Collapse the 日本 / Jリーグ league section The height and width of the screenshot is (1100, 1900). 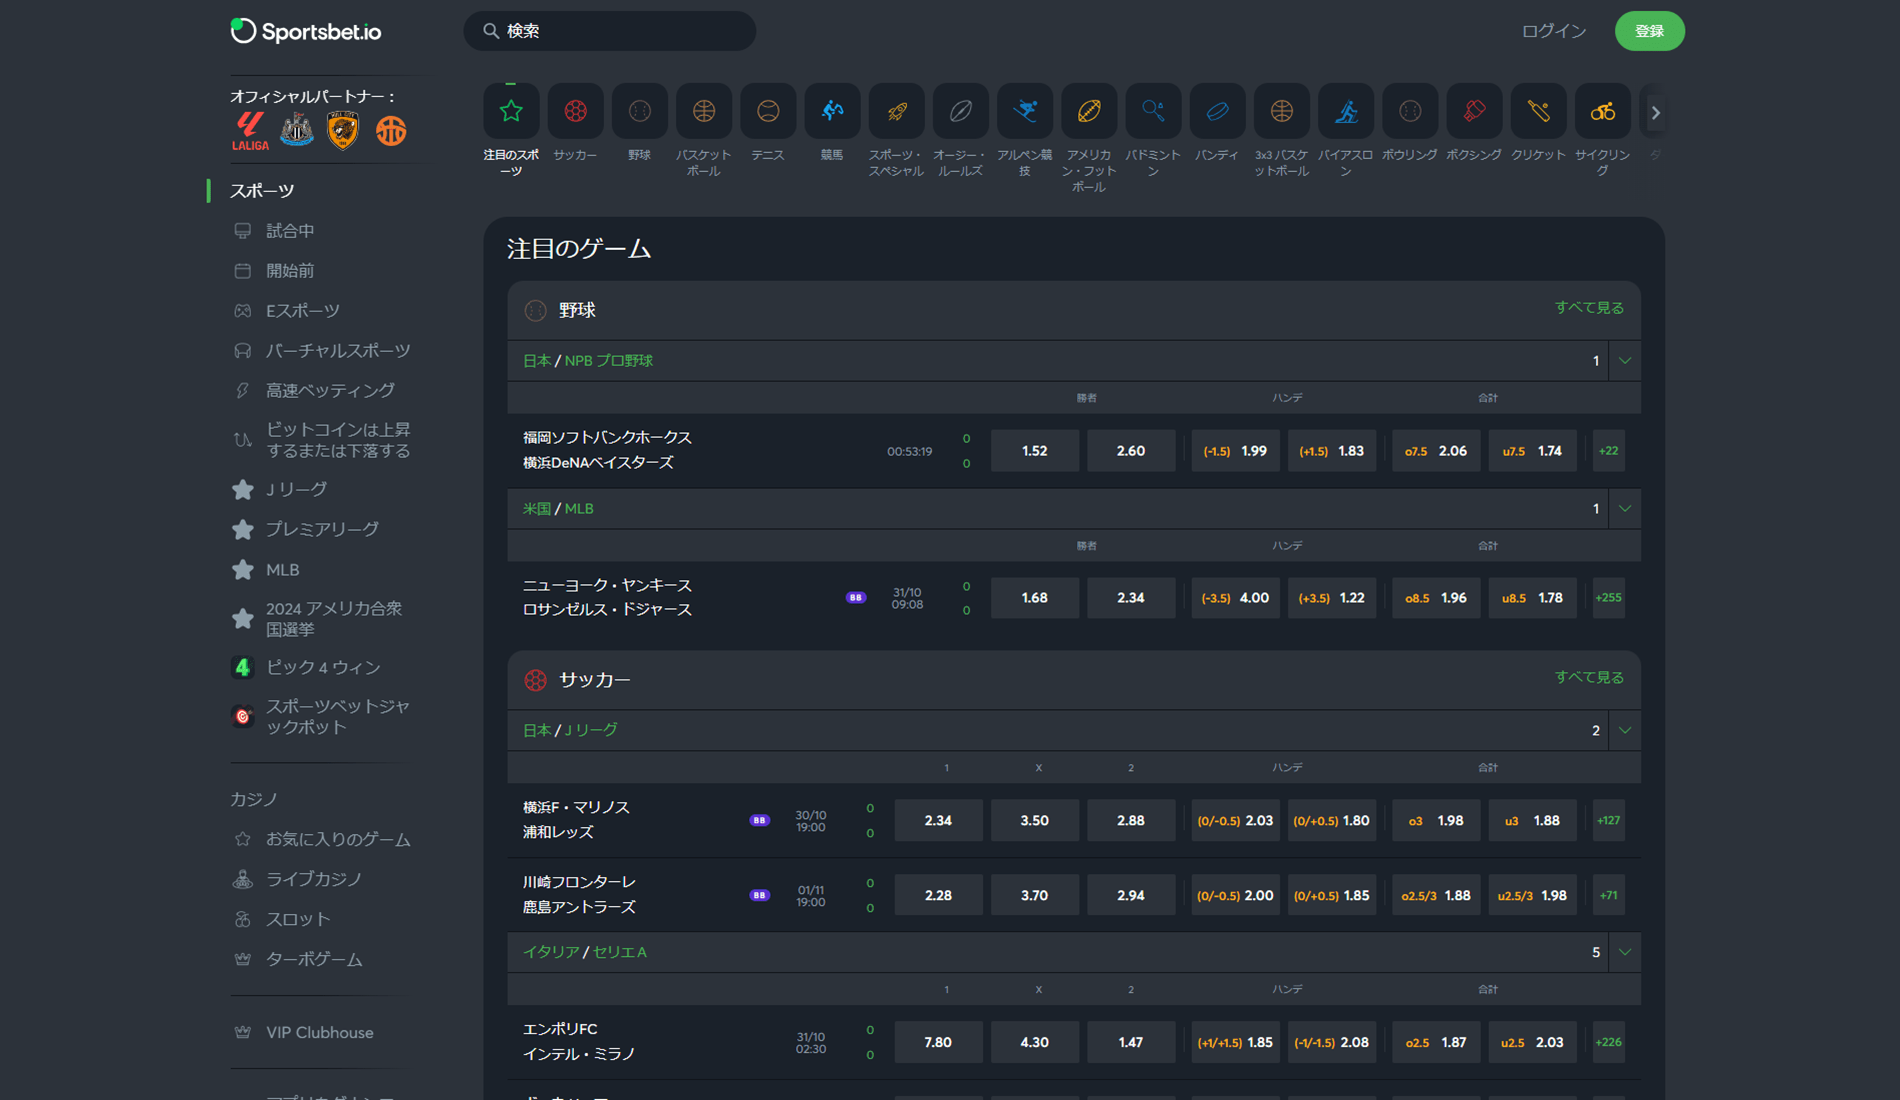tap(1625, 731)
